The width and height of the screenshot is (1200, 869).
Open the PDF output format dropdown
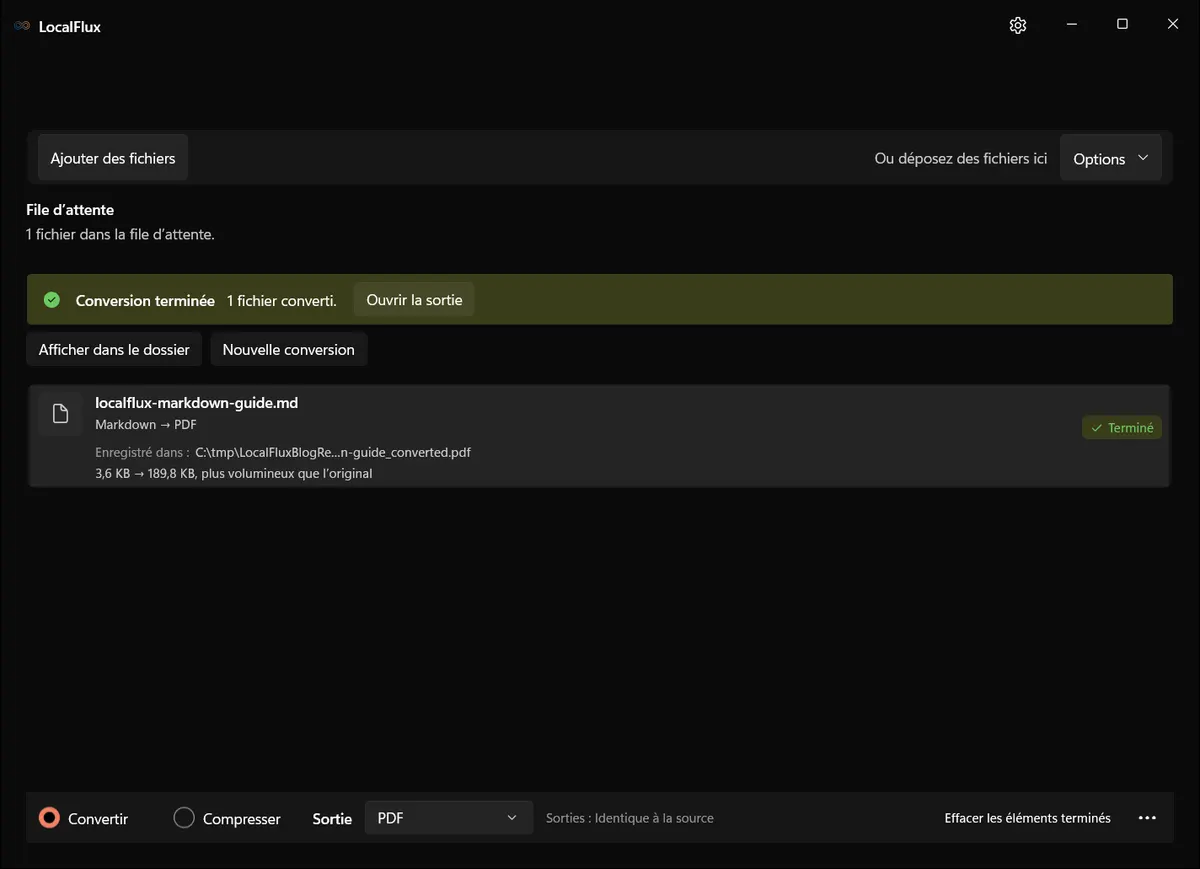pyautogui.click(x=448, y=818)
